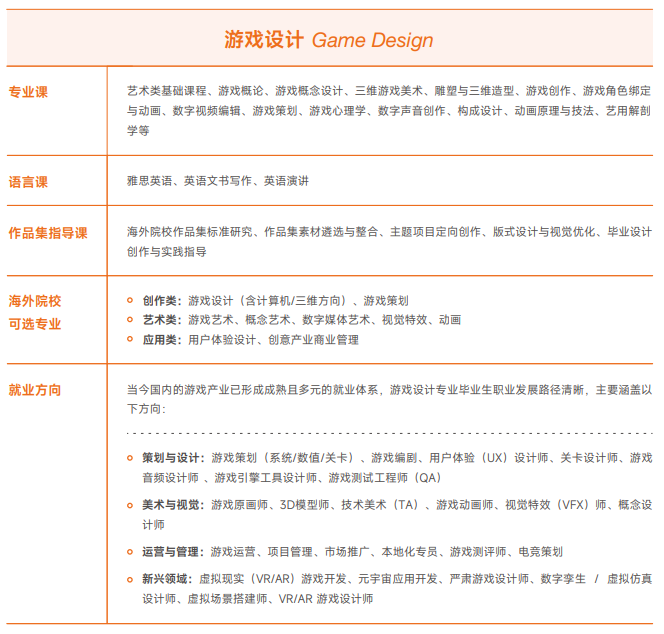Click the 游戏设计 Game Design title

(329, 40)
